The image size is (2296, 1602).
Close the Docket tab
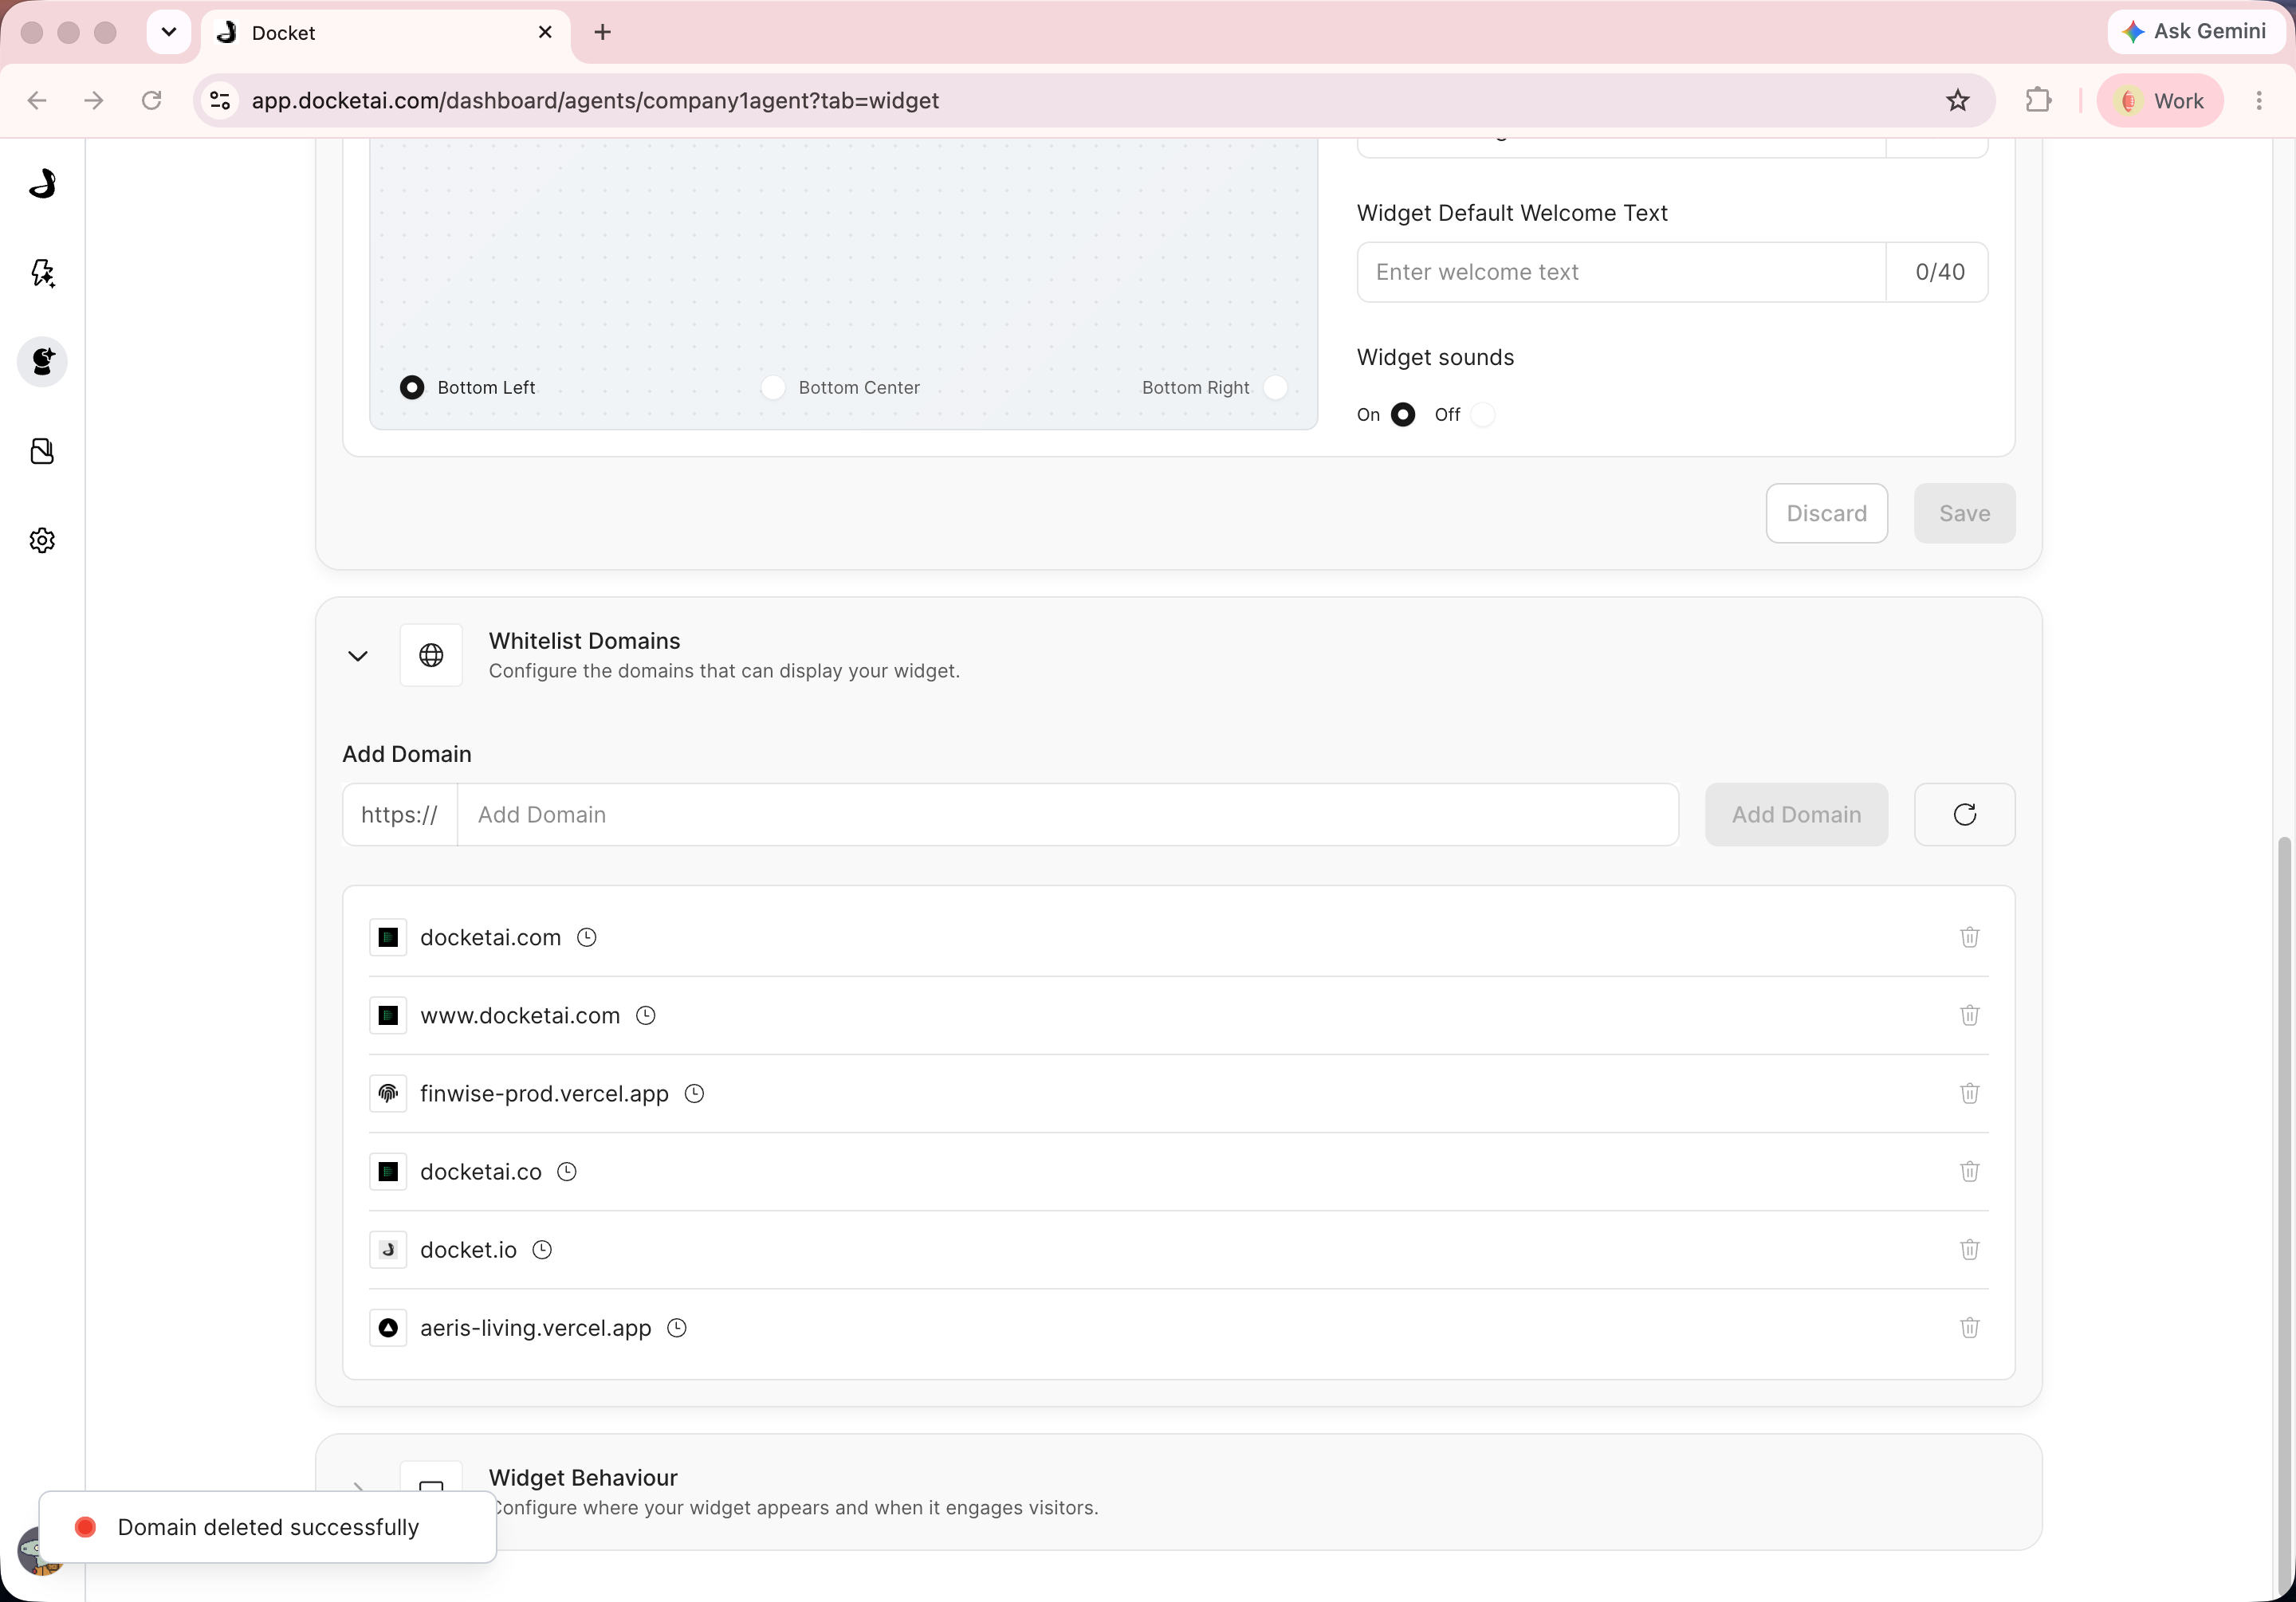click(545, 32)
